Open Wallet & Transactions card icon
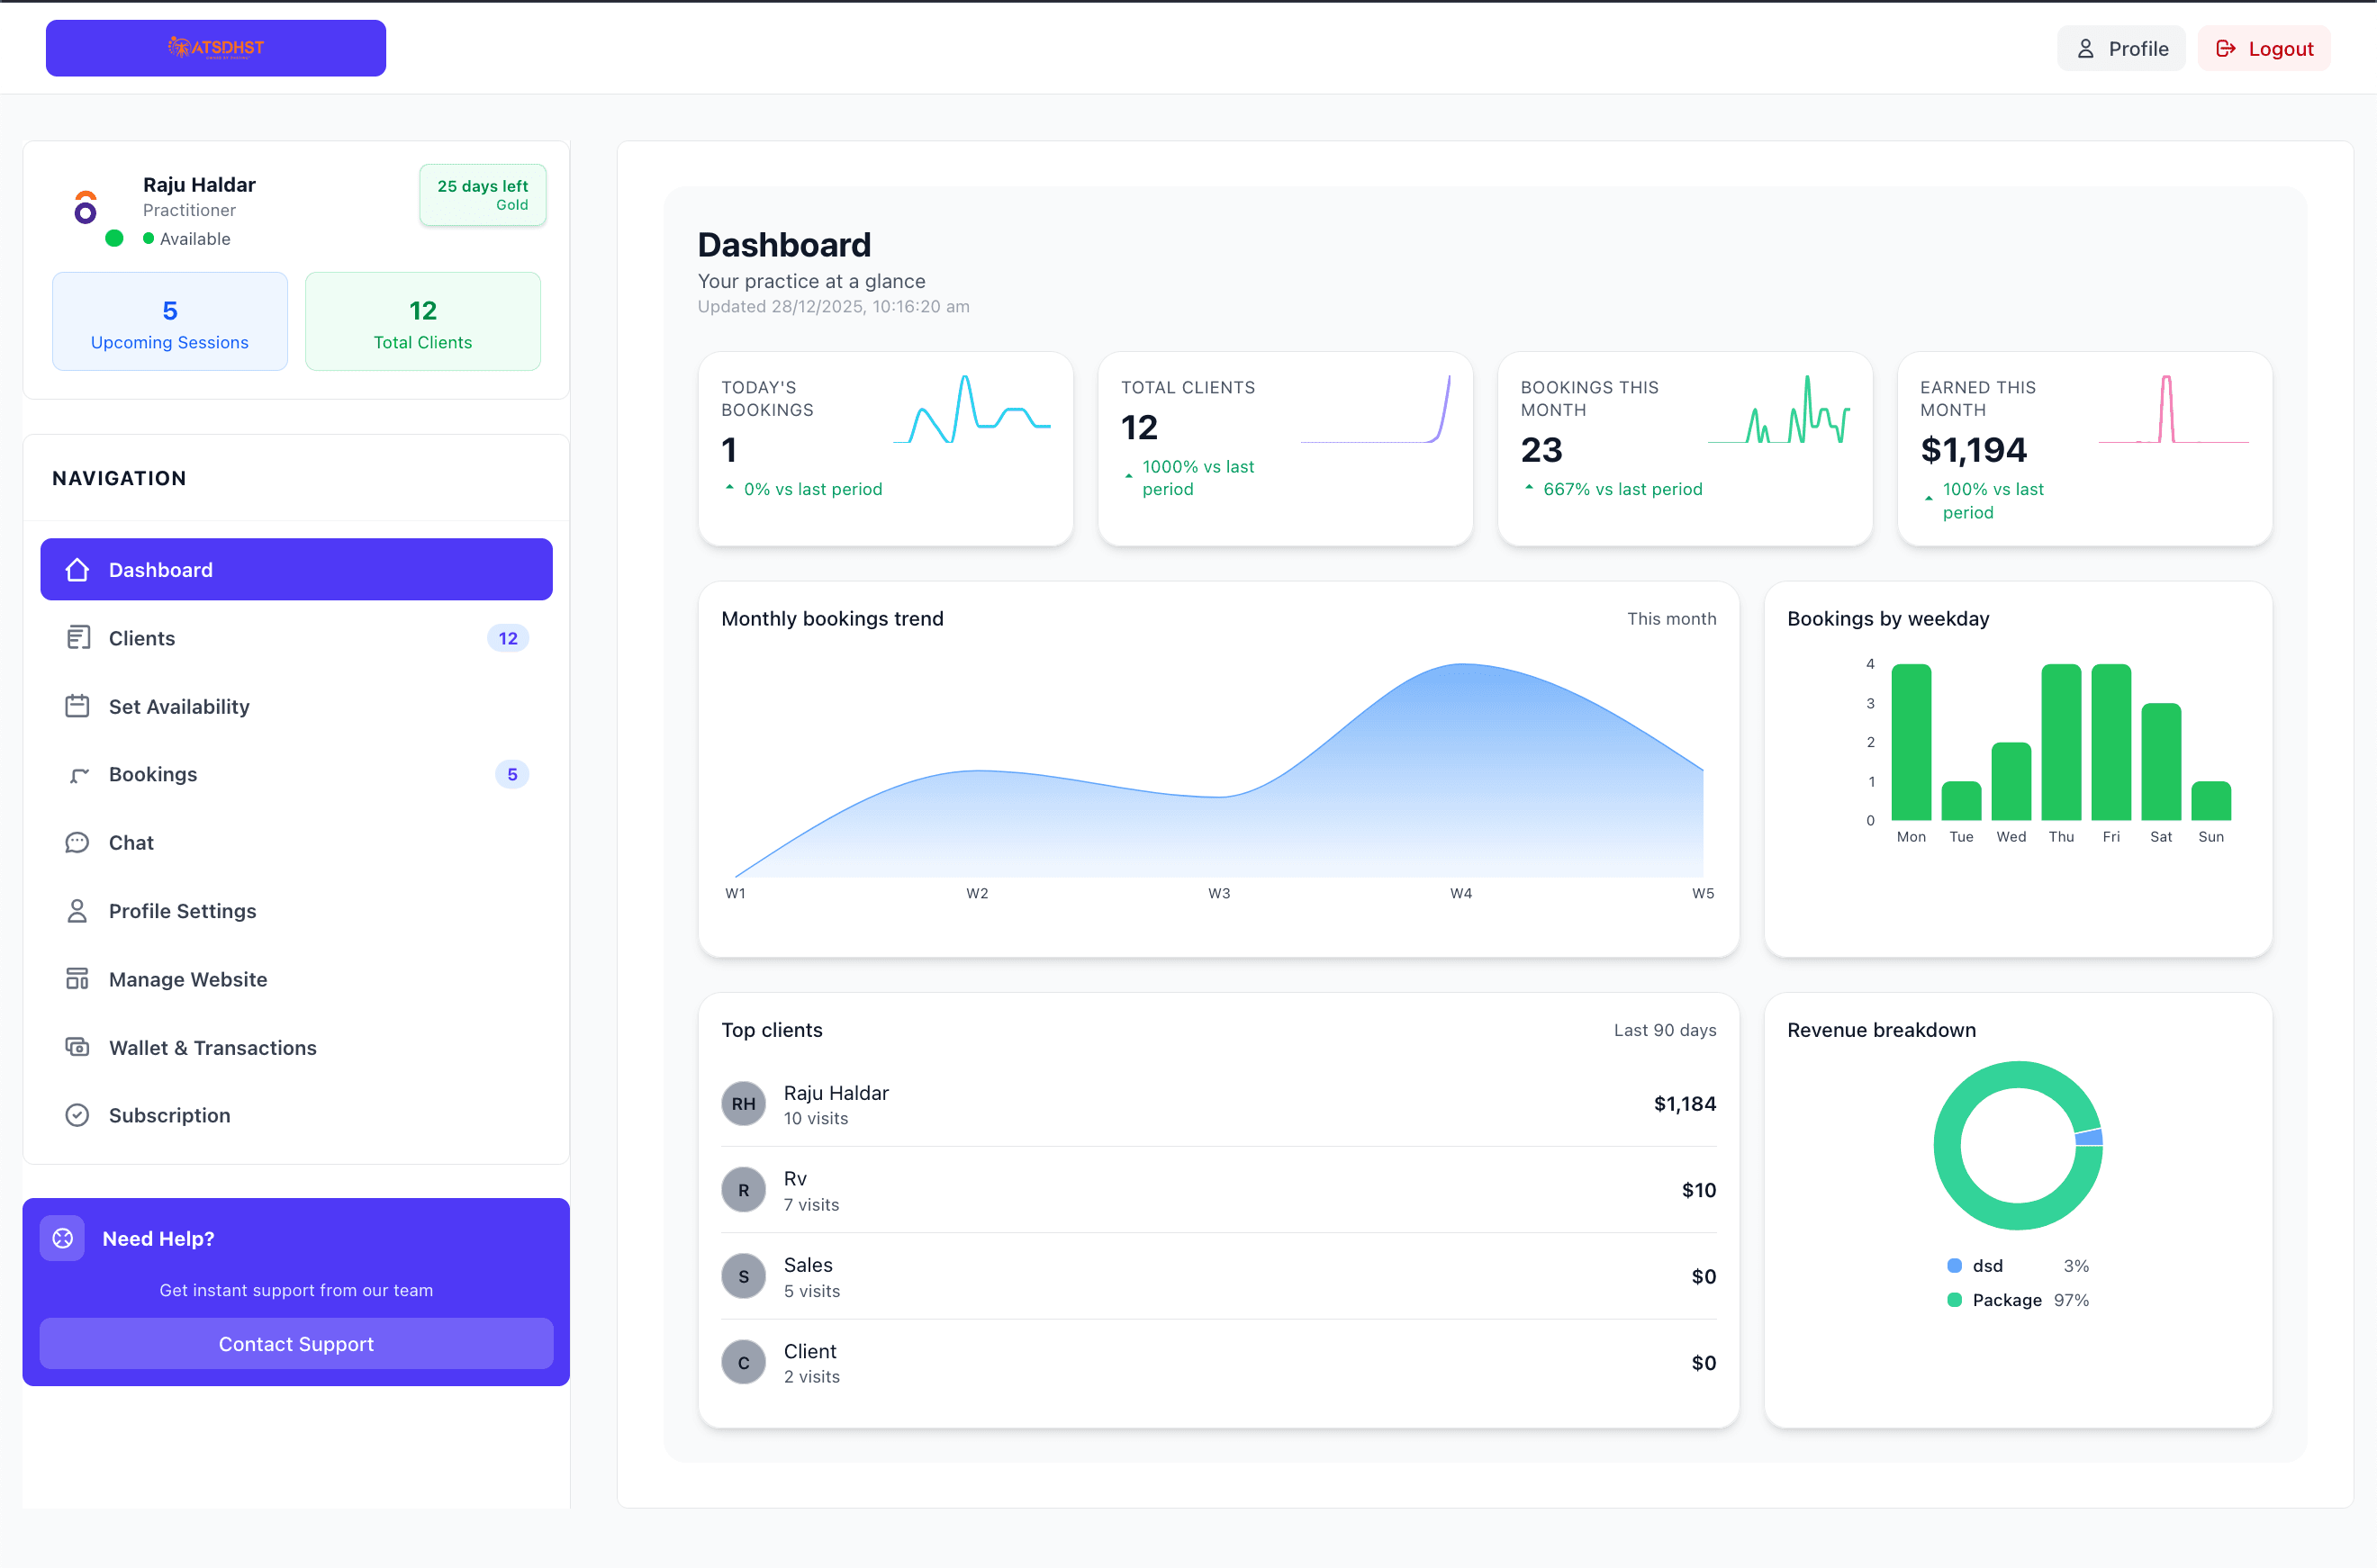2377x1568 pixels. (79, 1047)
